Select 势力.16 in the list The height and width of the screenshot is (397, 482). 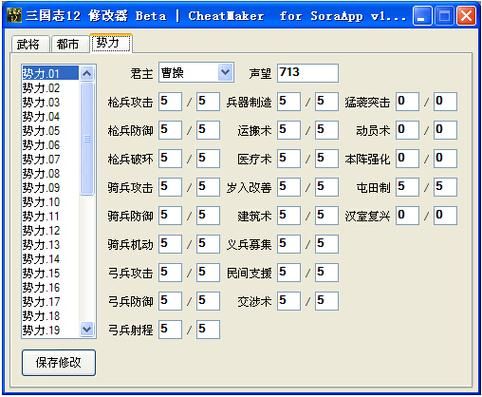[x=50, y=288]
